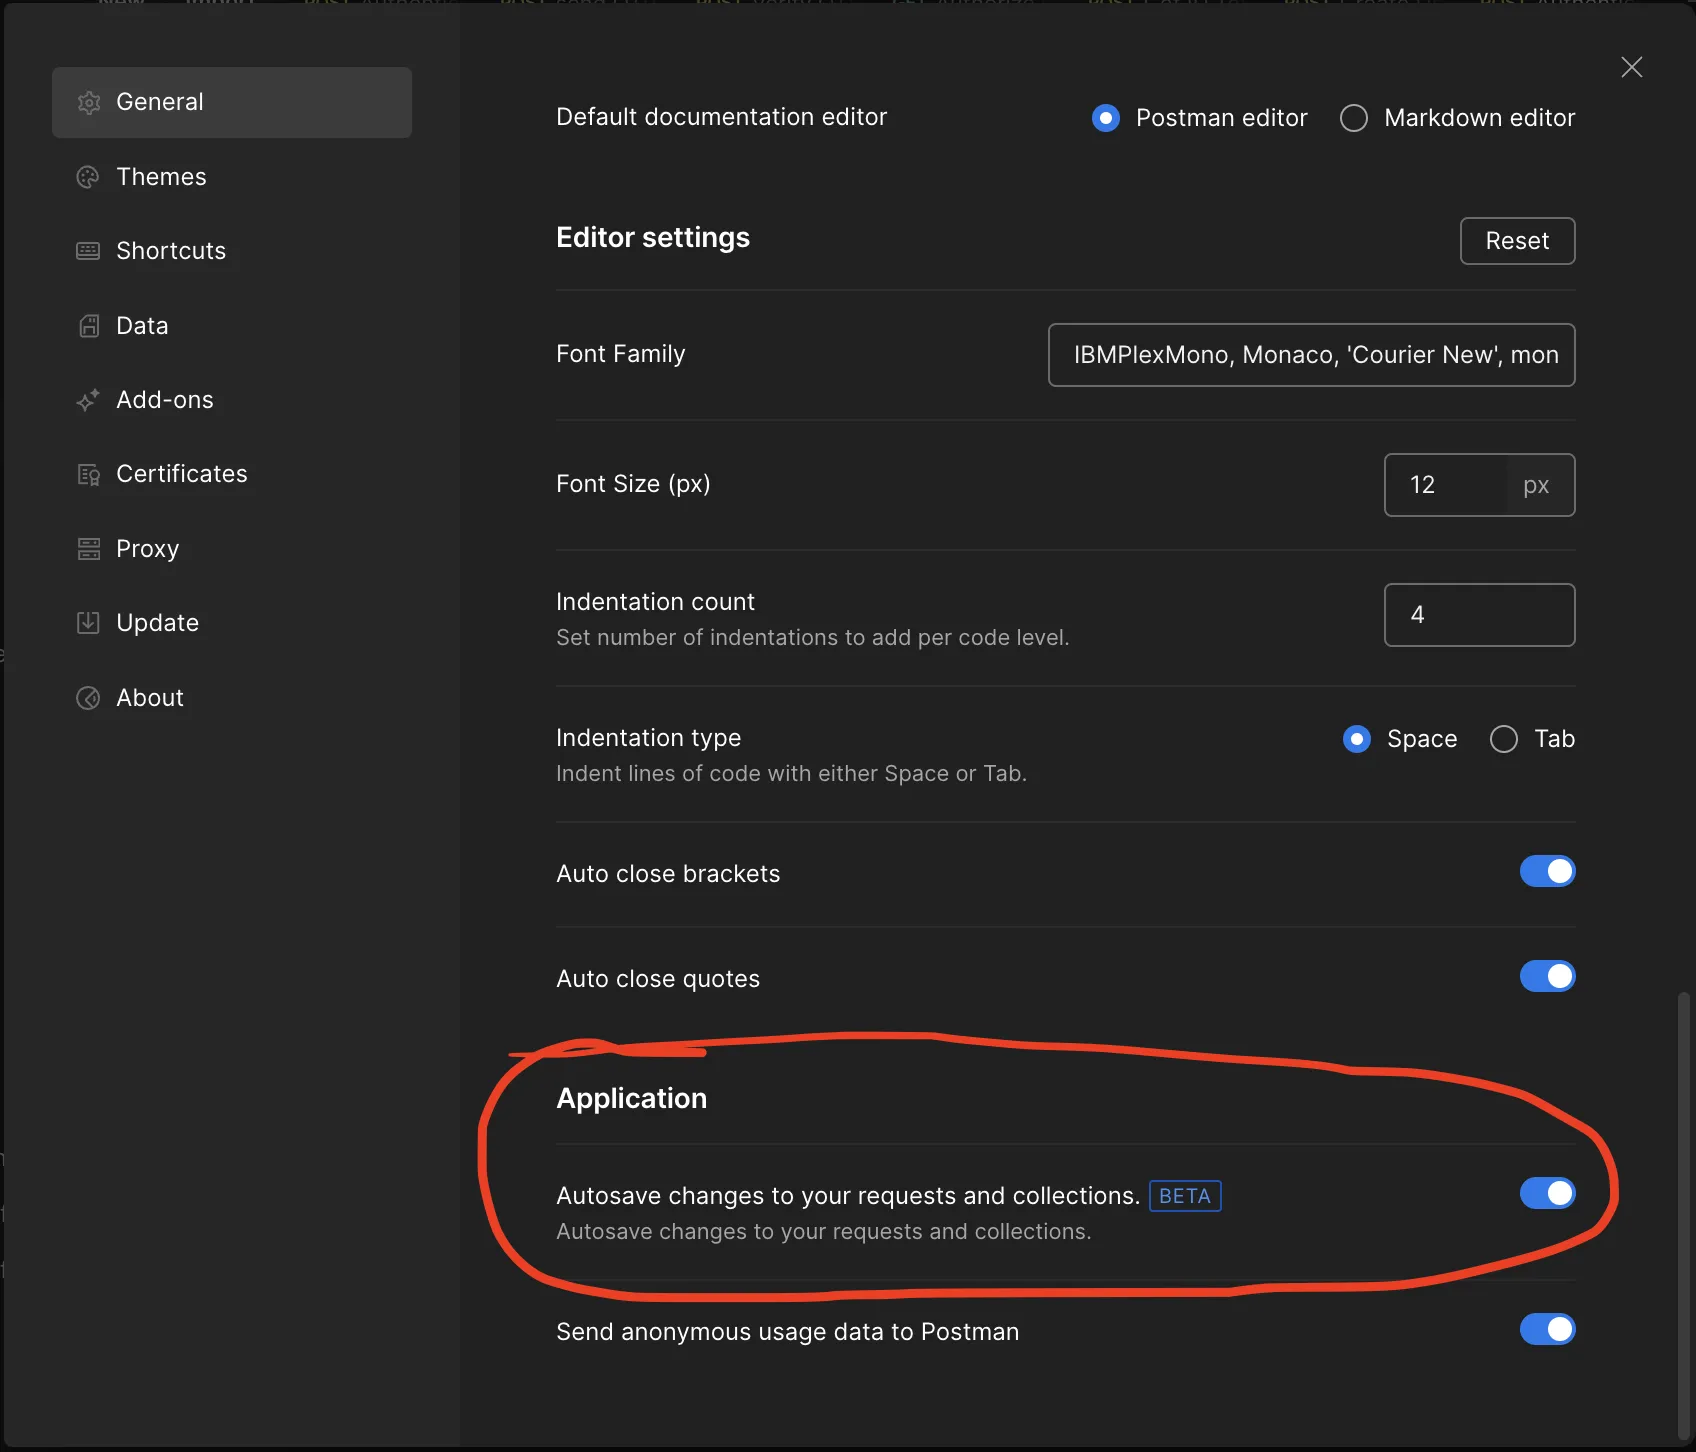Click the Data storage icon

89,326
